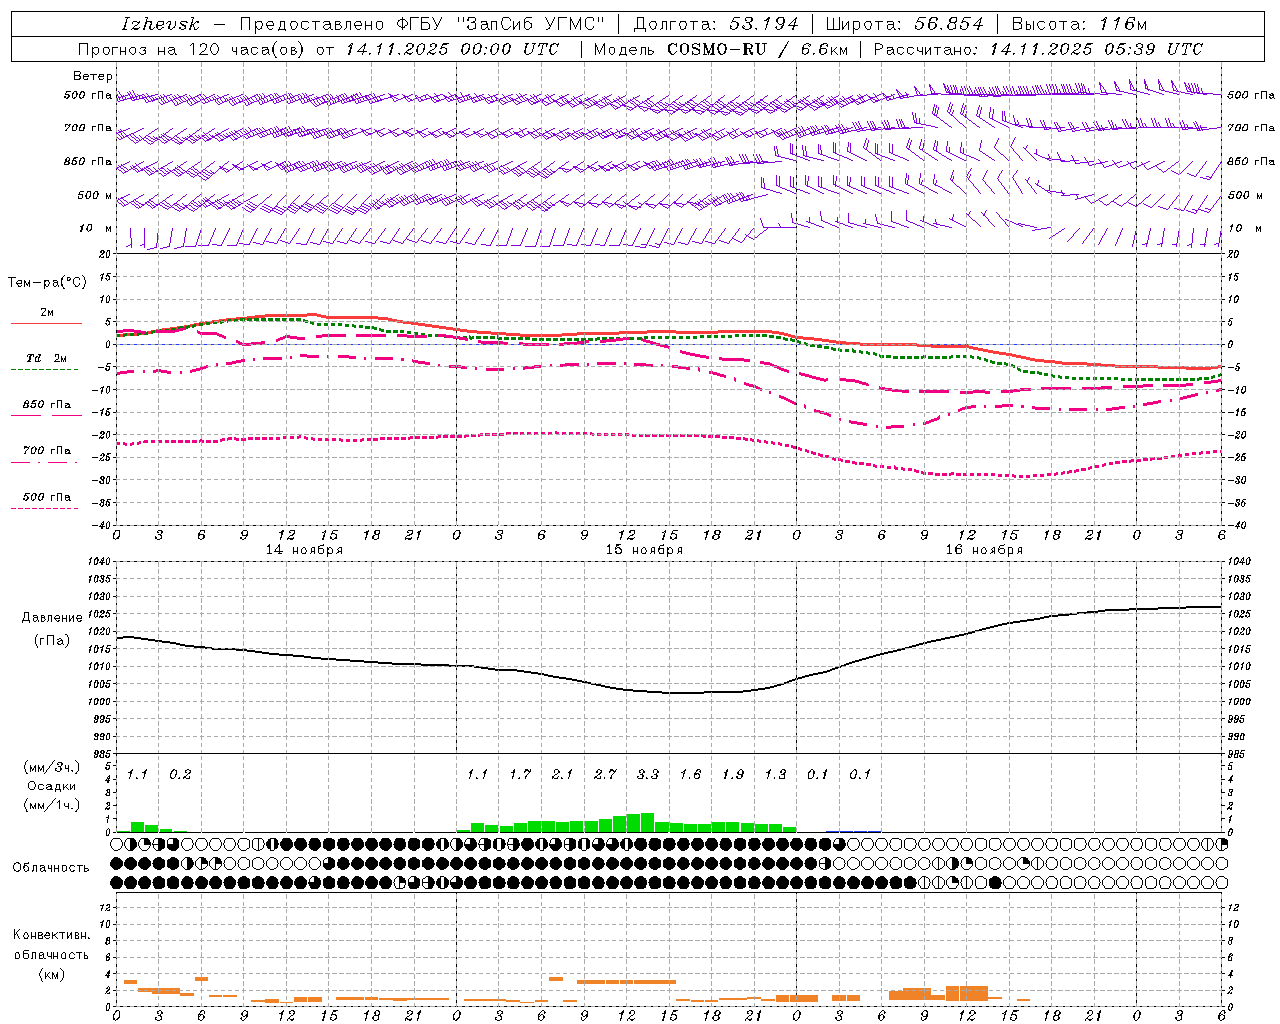The height and width of the screenshot is (1024, 1280).
Task: Click the "(мм/3ч.)" units label
Action: pyautogui.click(x=52, y=767)
